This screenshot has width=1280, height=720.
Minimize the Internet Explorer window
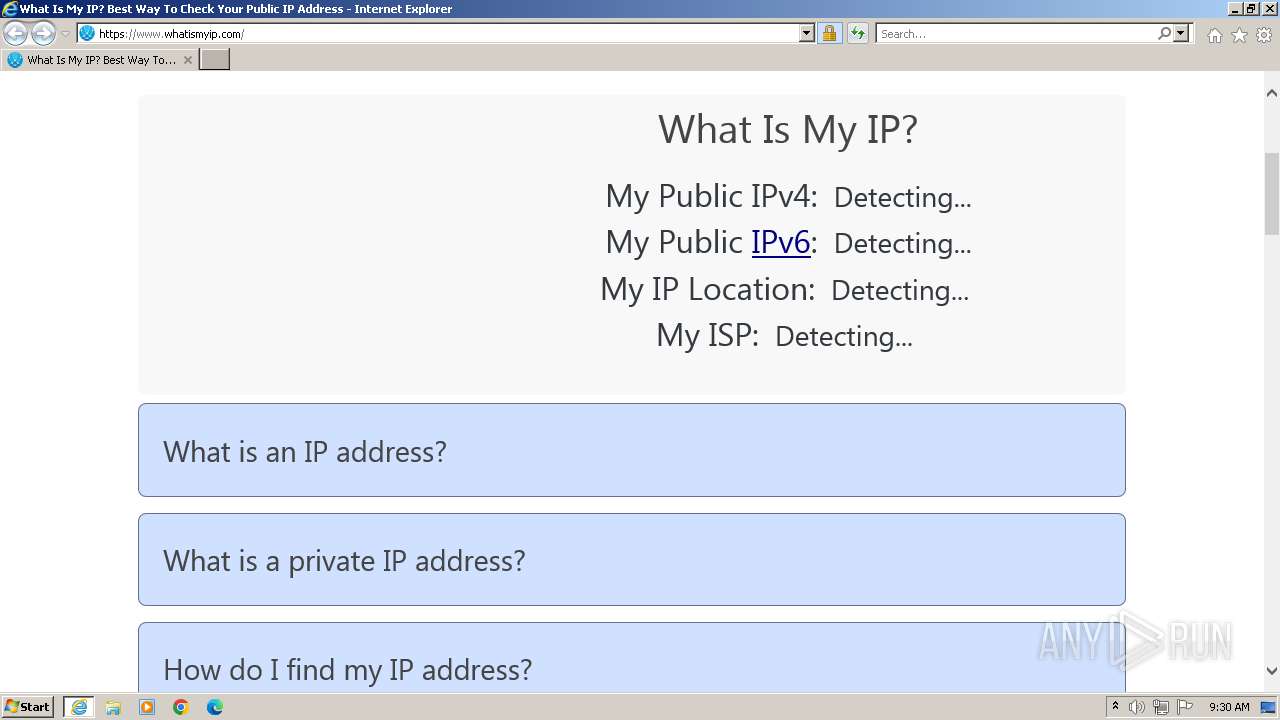click(1235, 9)
